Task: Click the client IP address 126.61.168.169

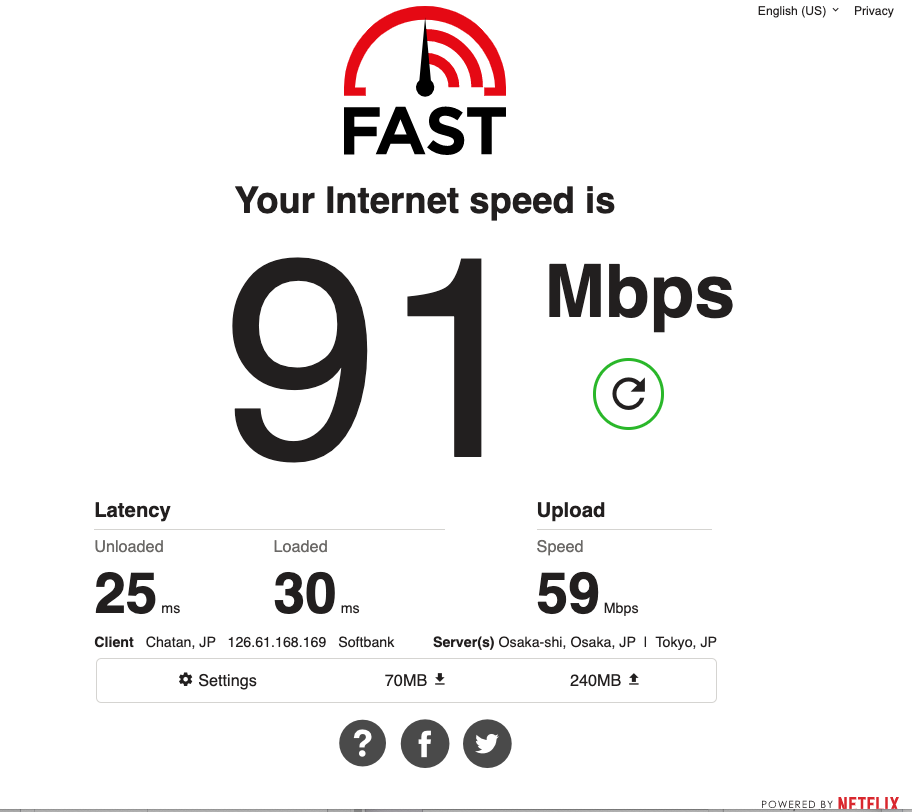Action: (x=277, y=642)
